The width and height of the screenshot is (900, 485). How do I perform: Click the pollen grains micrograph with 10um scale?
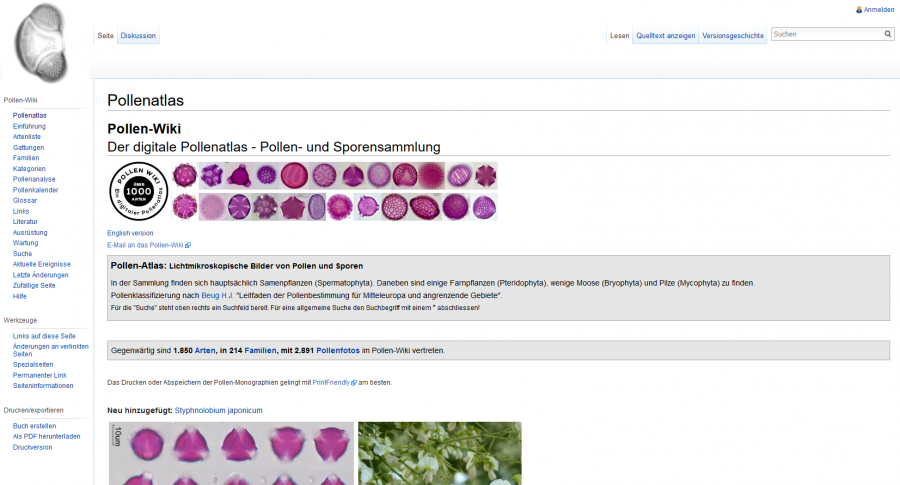coord(231,453)
